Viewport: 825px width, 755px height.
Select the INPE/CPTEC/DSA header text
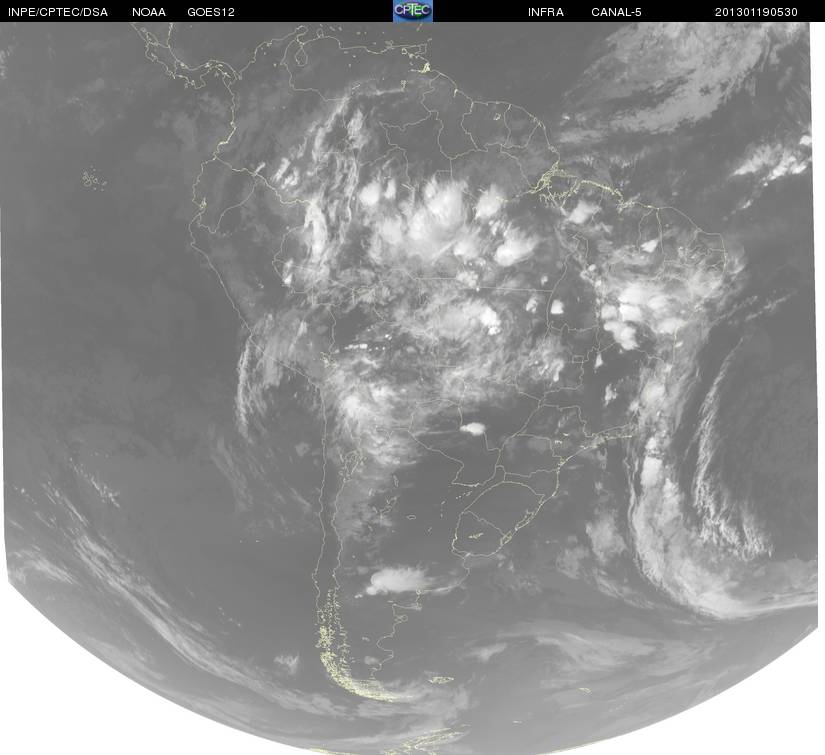click(58, 12)
